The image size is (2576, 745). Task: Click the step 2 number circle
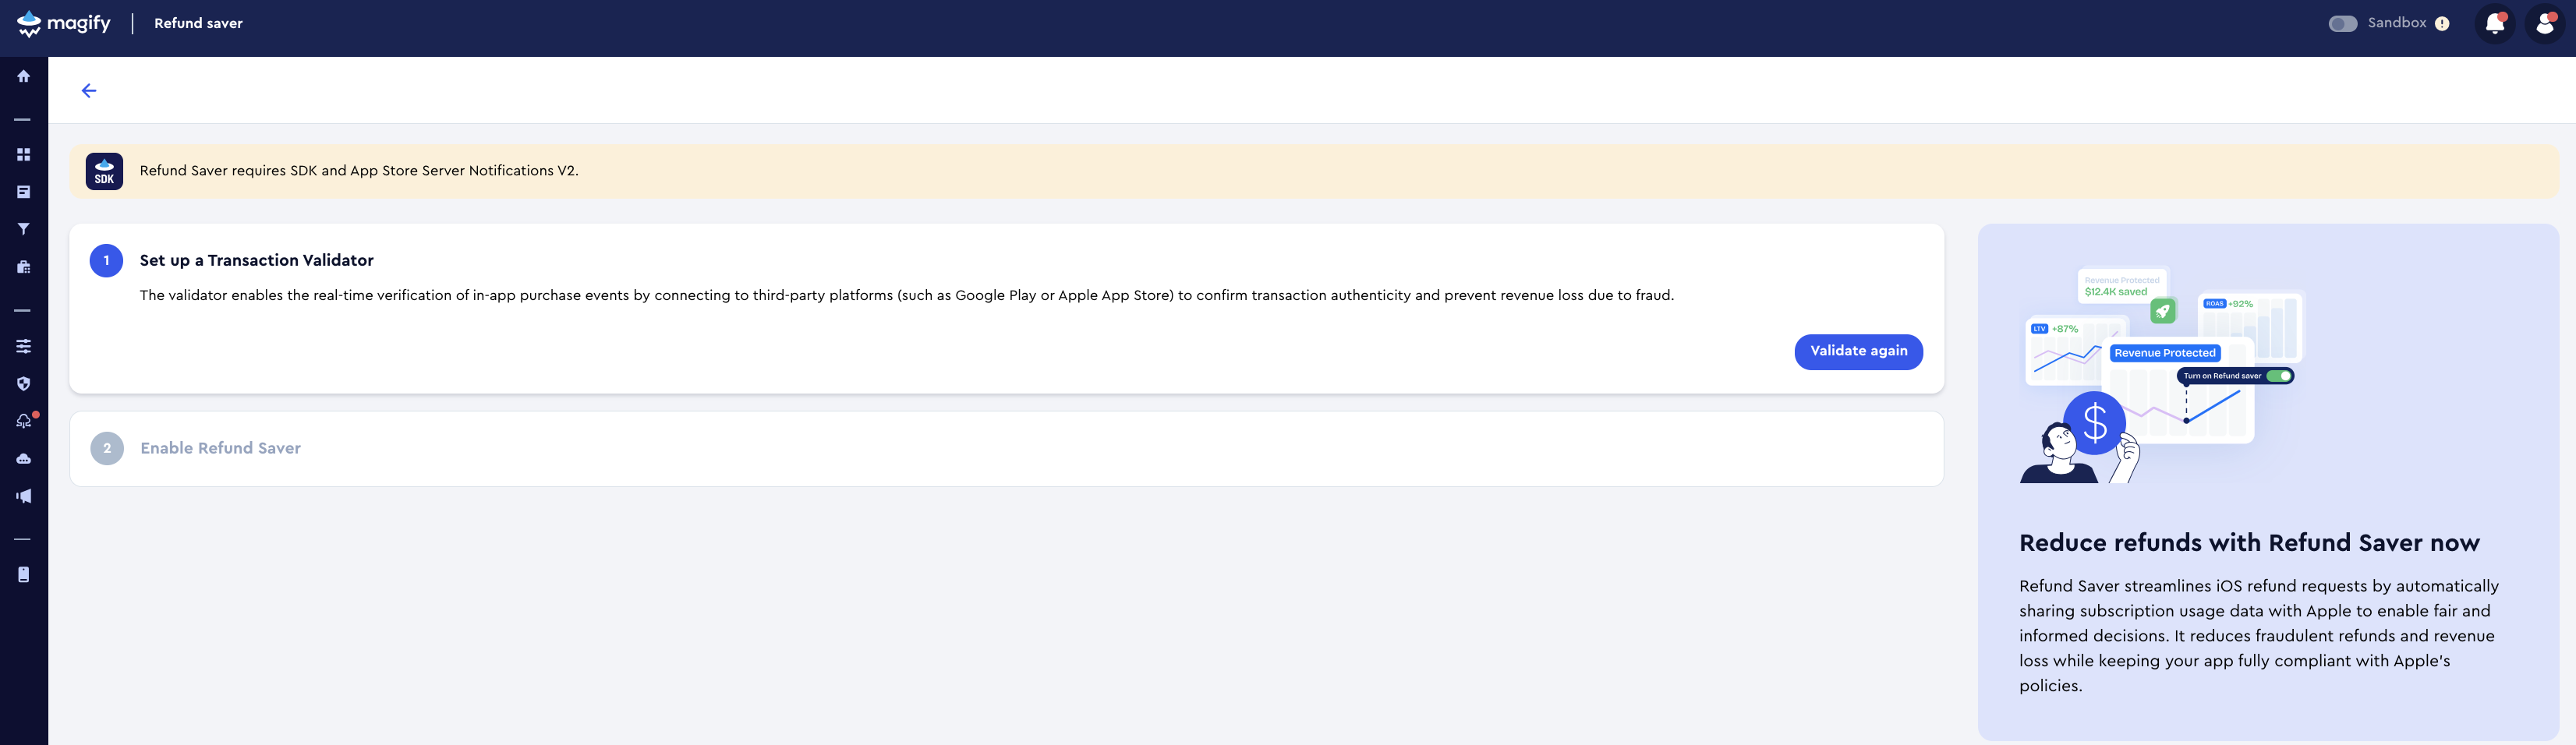[107, 449]
